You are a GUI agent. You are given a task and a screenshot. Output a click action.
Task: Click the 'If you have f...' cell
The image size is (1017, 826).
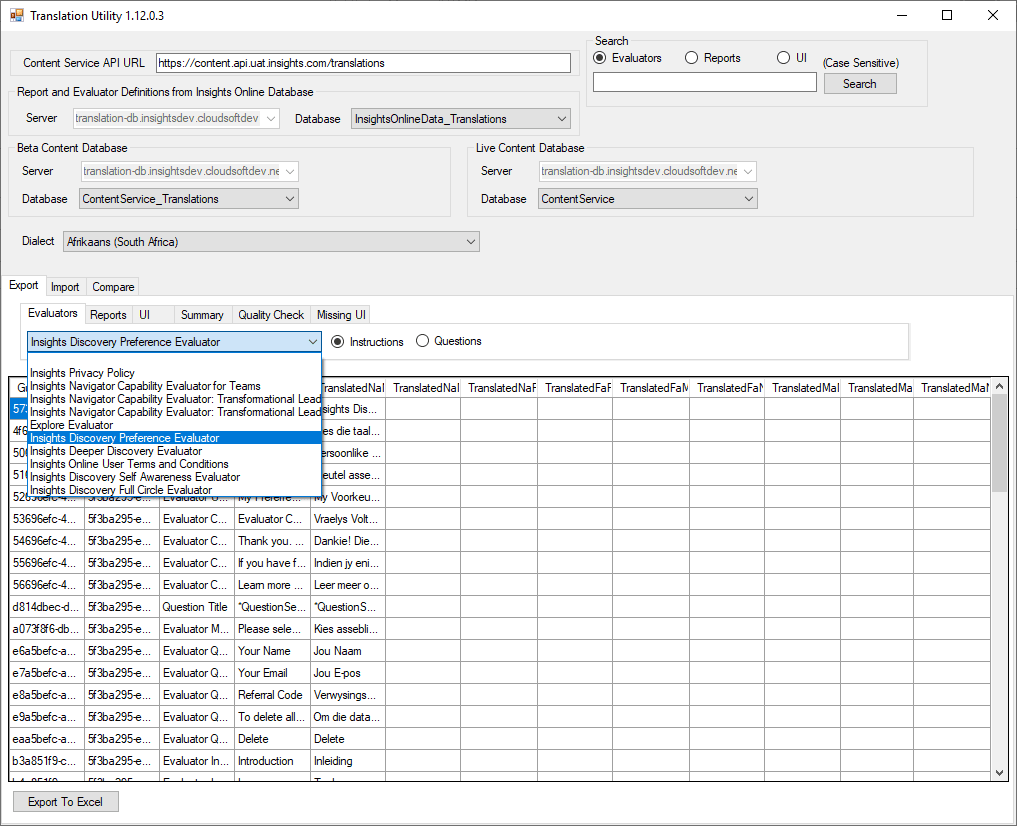pyautogui.click(x=272, y=563)
